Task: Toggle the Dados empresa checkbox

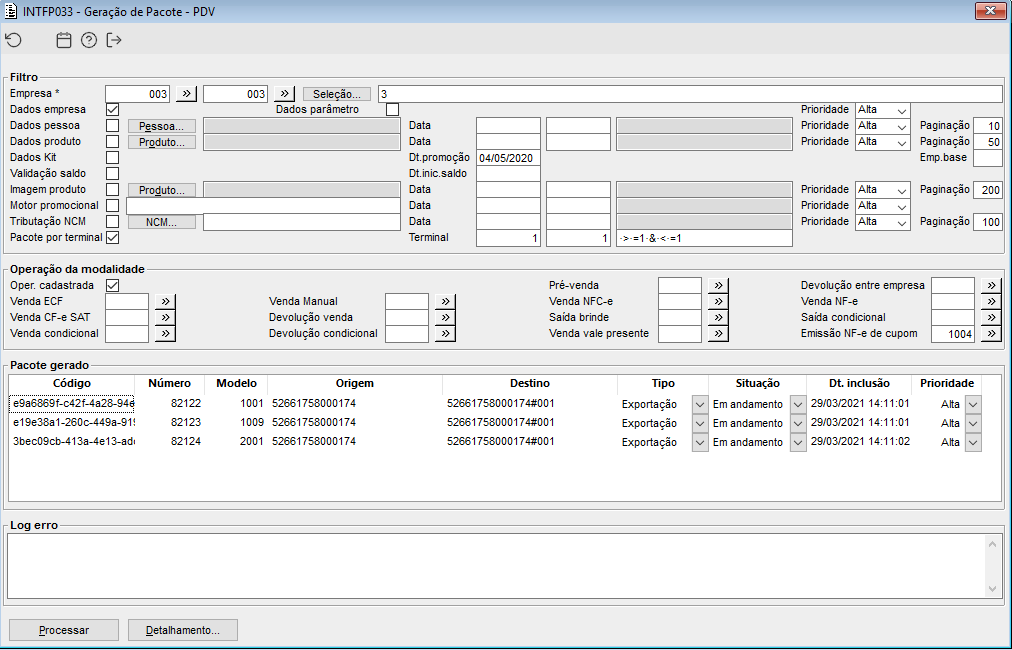Action: 112,110
